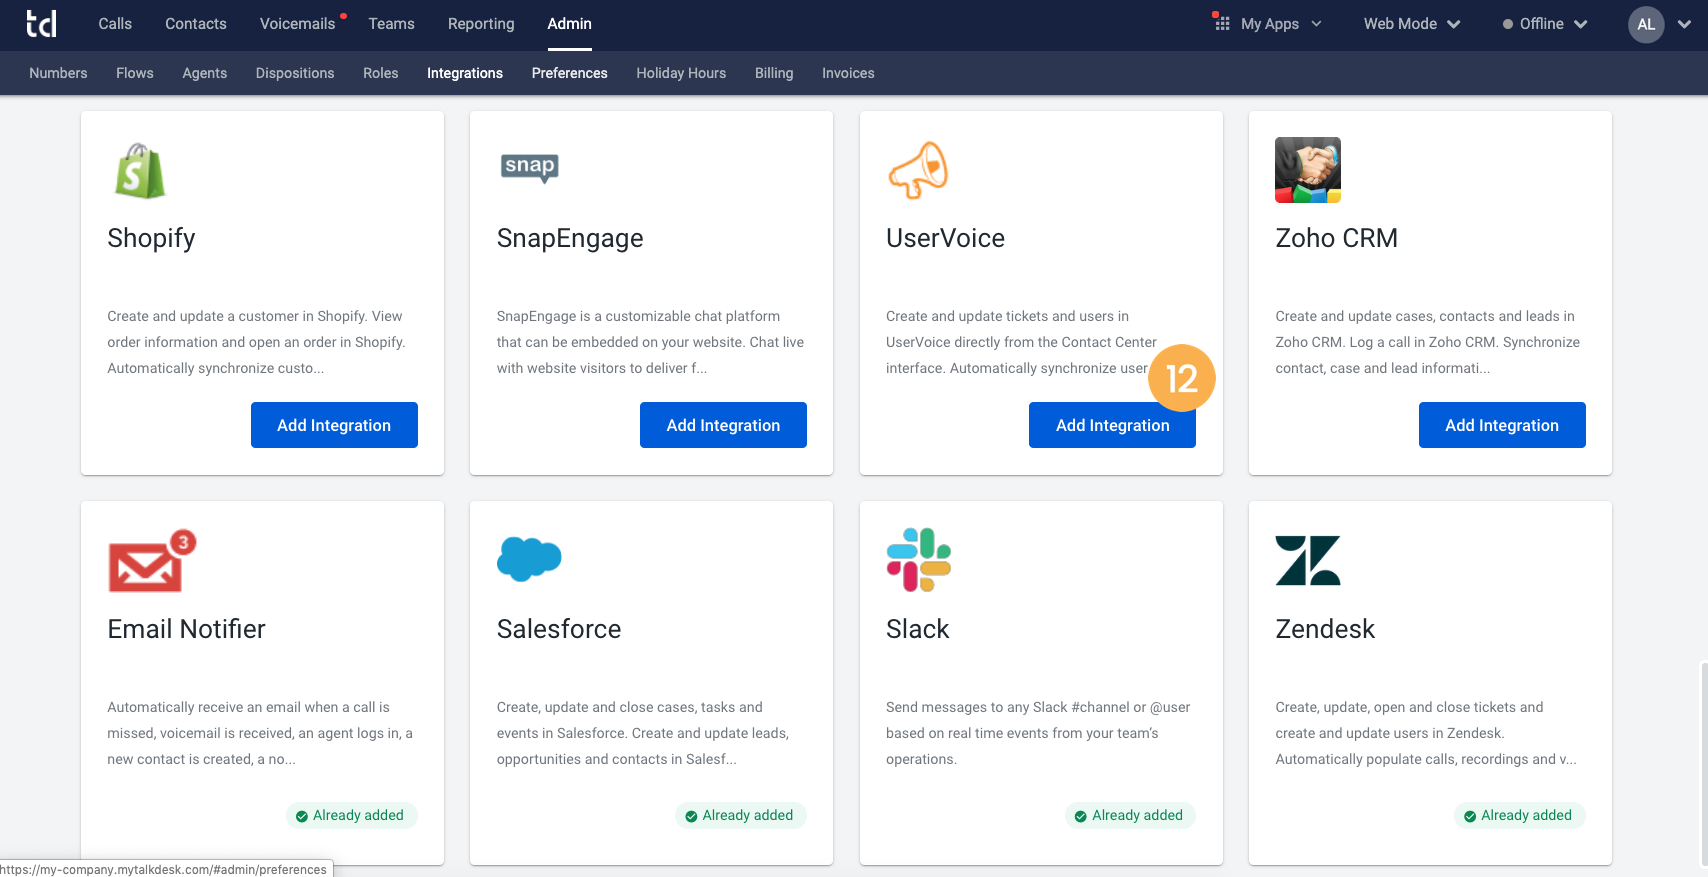Switch to the Teams tab
Viewport: 1708px width, 877px height.
391,24
